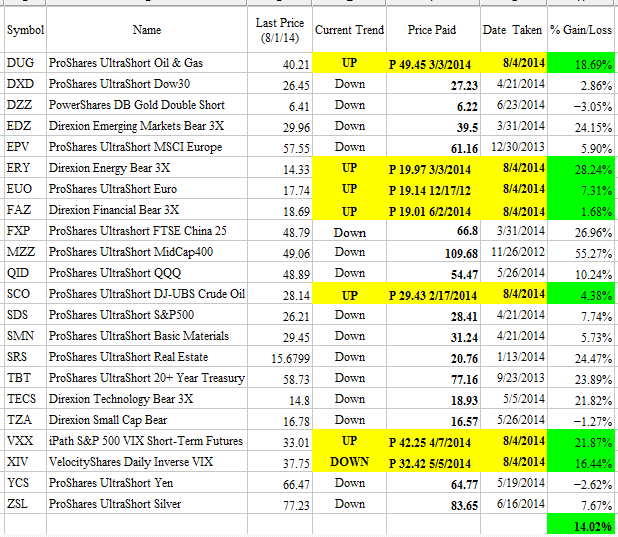Screen dimensions: 618x537
Task: Click the -1.27% loss cell
Action: pos(581,420)
